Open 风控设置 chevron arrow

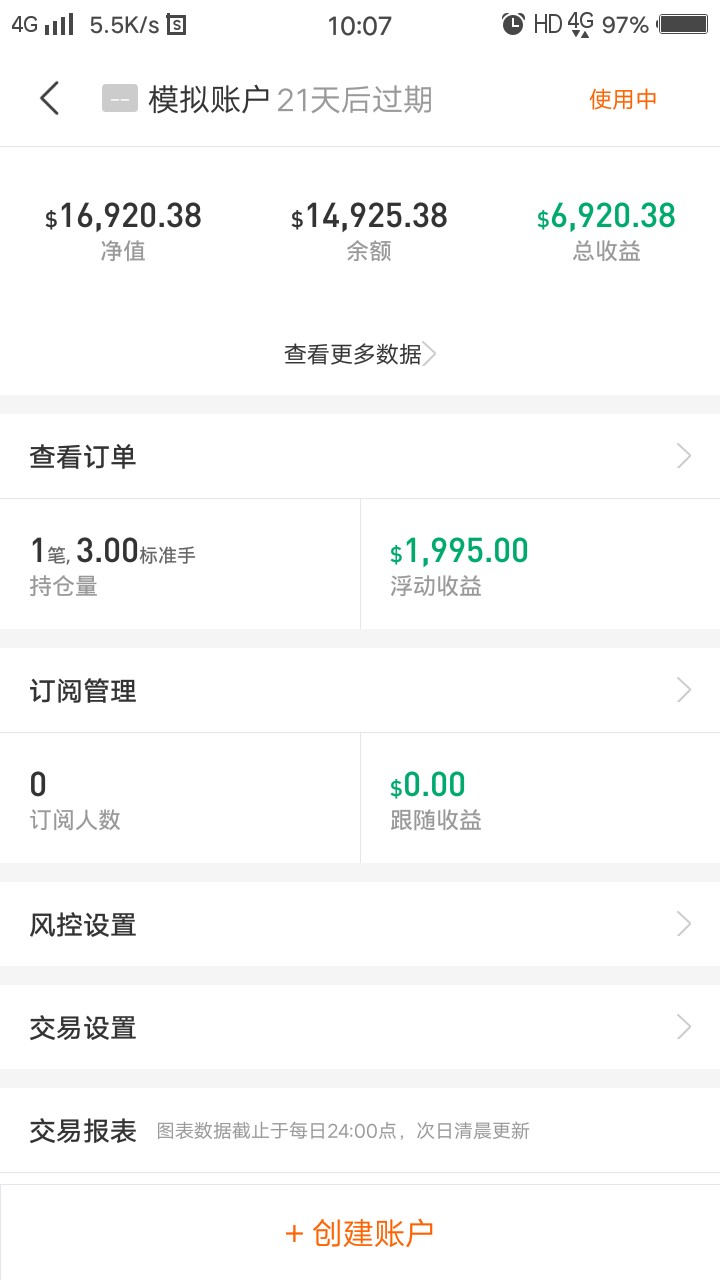(x=684, y=924)
